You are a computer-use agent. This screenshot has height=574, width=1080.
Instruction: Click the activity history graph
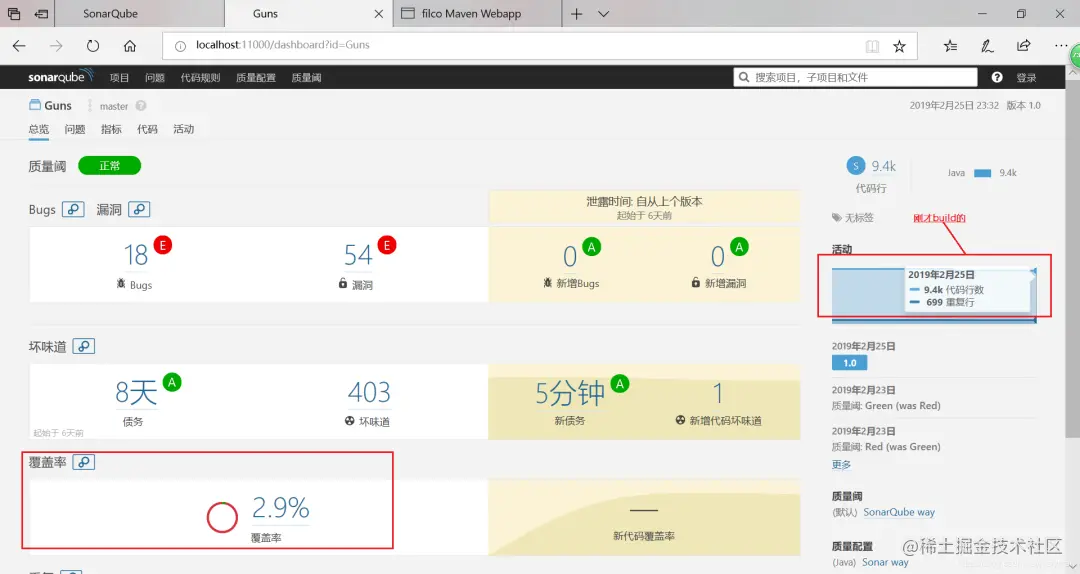coord(933,294)
